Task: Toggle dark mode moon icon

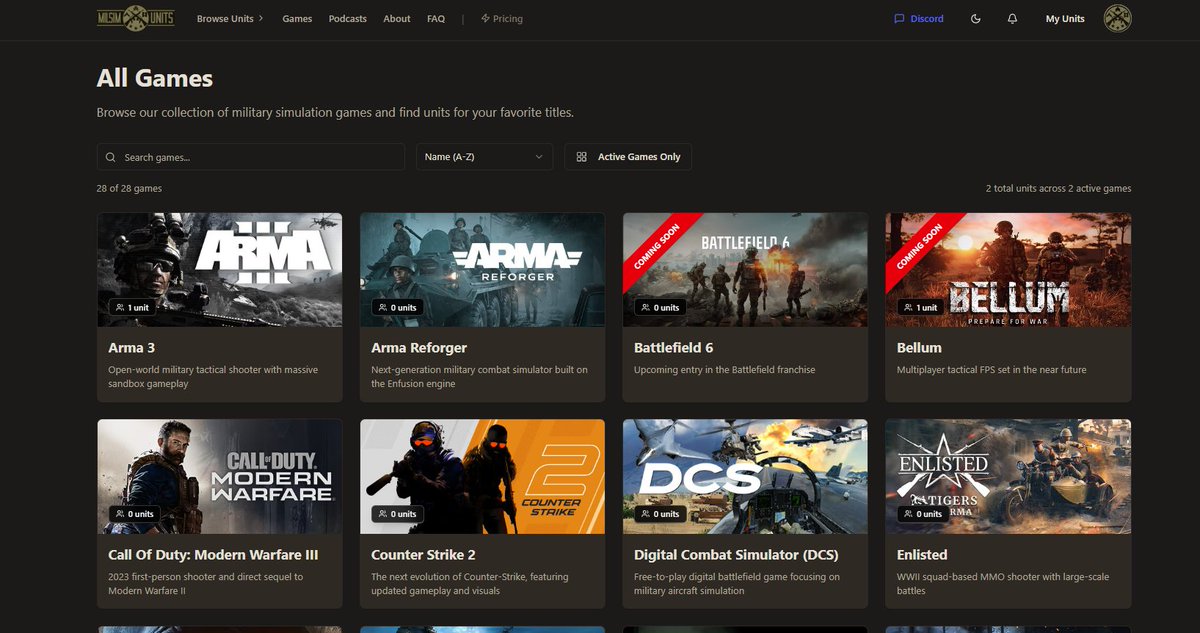Action: pyautogui.click(x=976, y=19)
